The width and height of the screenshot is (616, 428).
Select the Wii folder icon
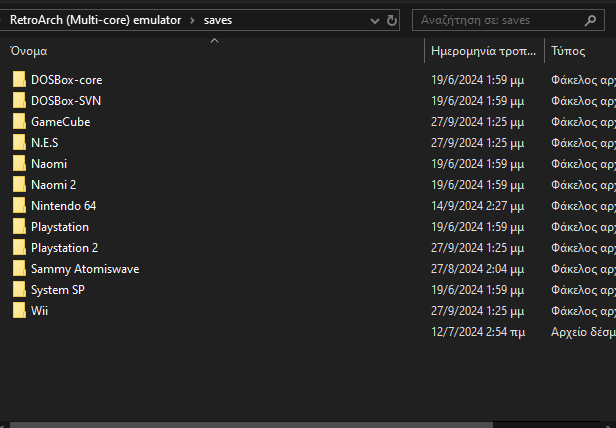point(19,310)
